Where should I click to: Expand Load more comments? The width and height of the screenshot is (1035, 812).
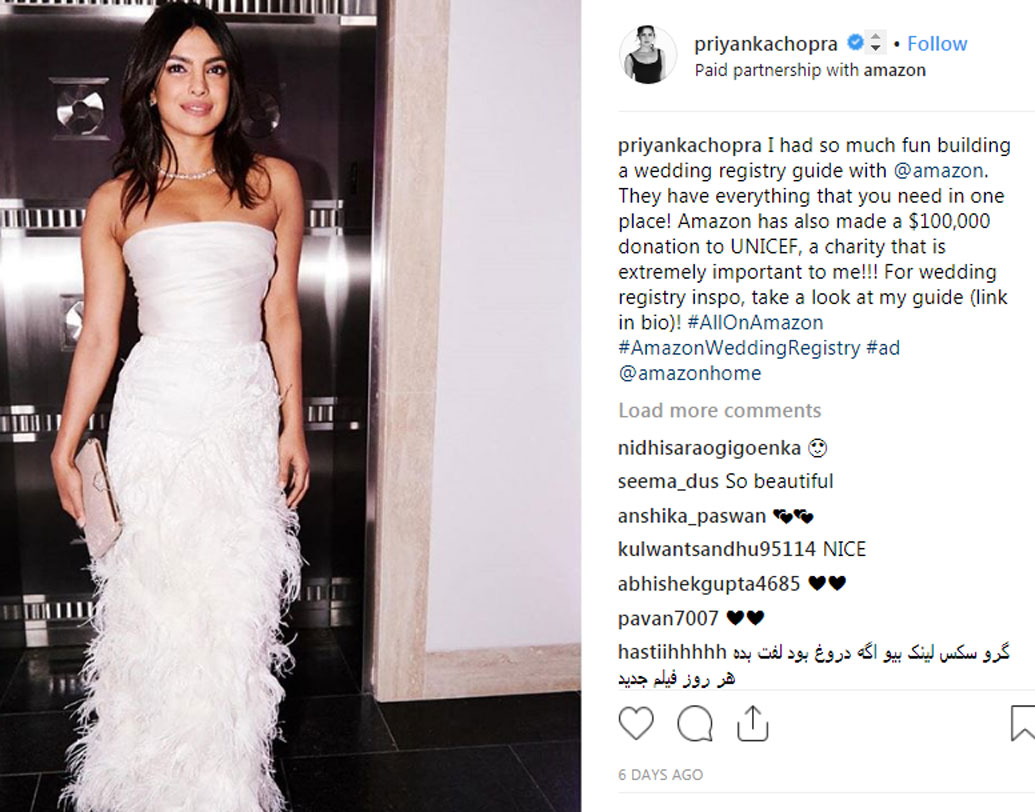tap(719, 411)
